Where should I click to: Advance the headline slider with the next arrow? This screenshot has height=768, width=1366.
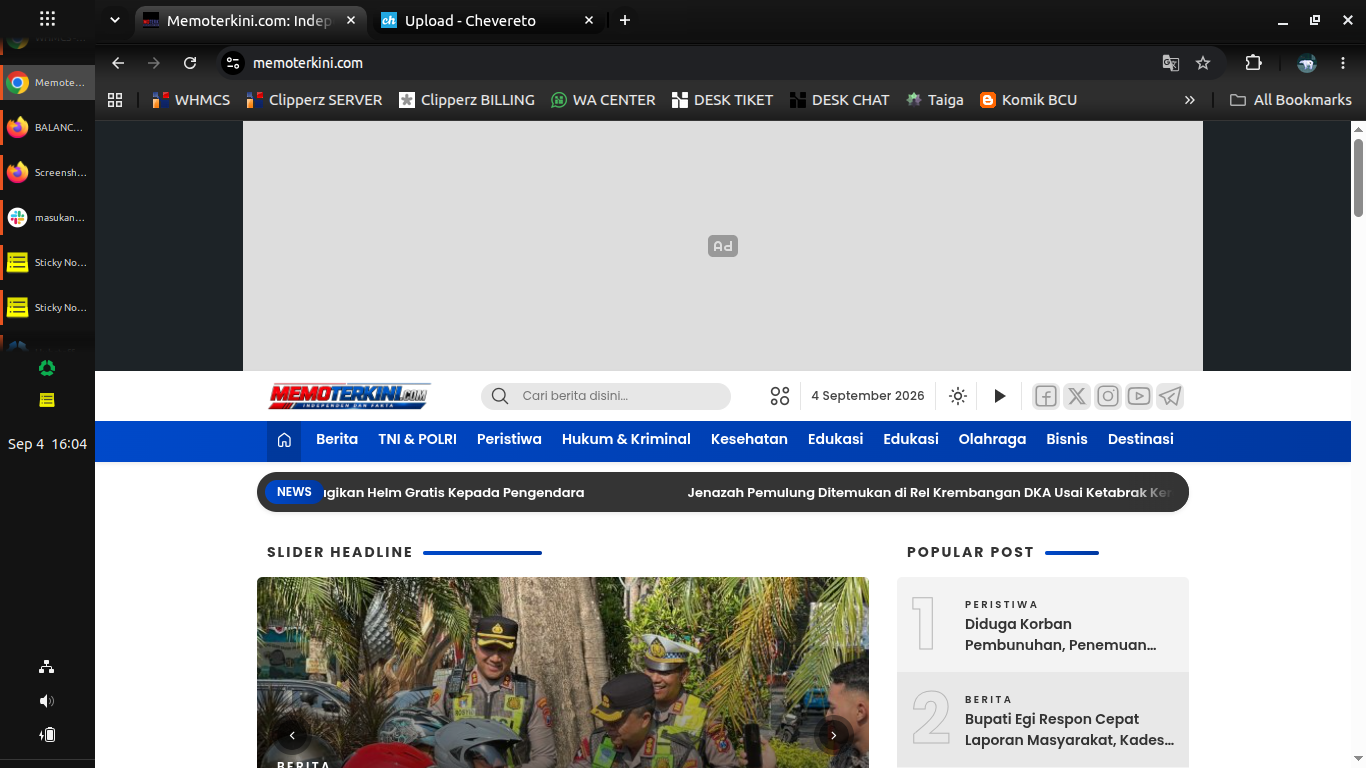[833, 735]
